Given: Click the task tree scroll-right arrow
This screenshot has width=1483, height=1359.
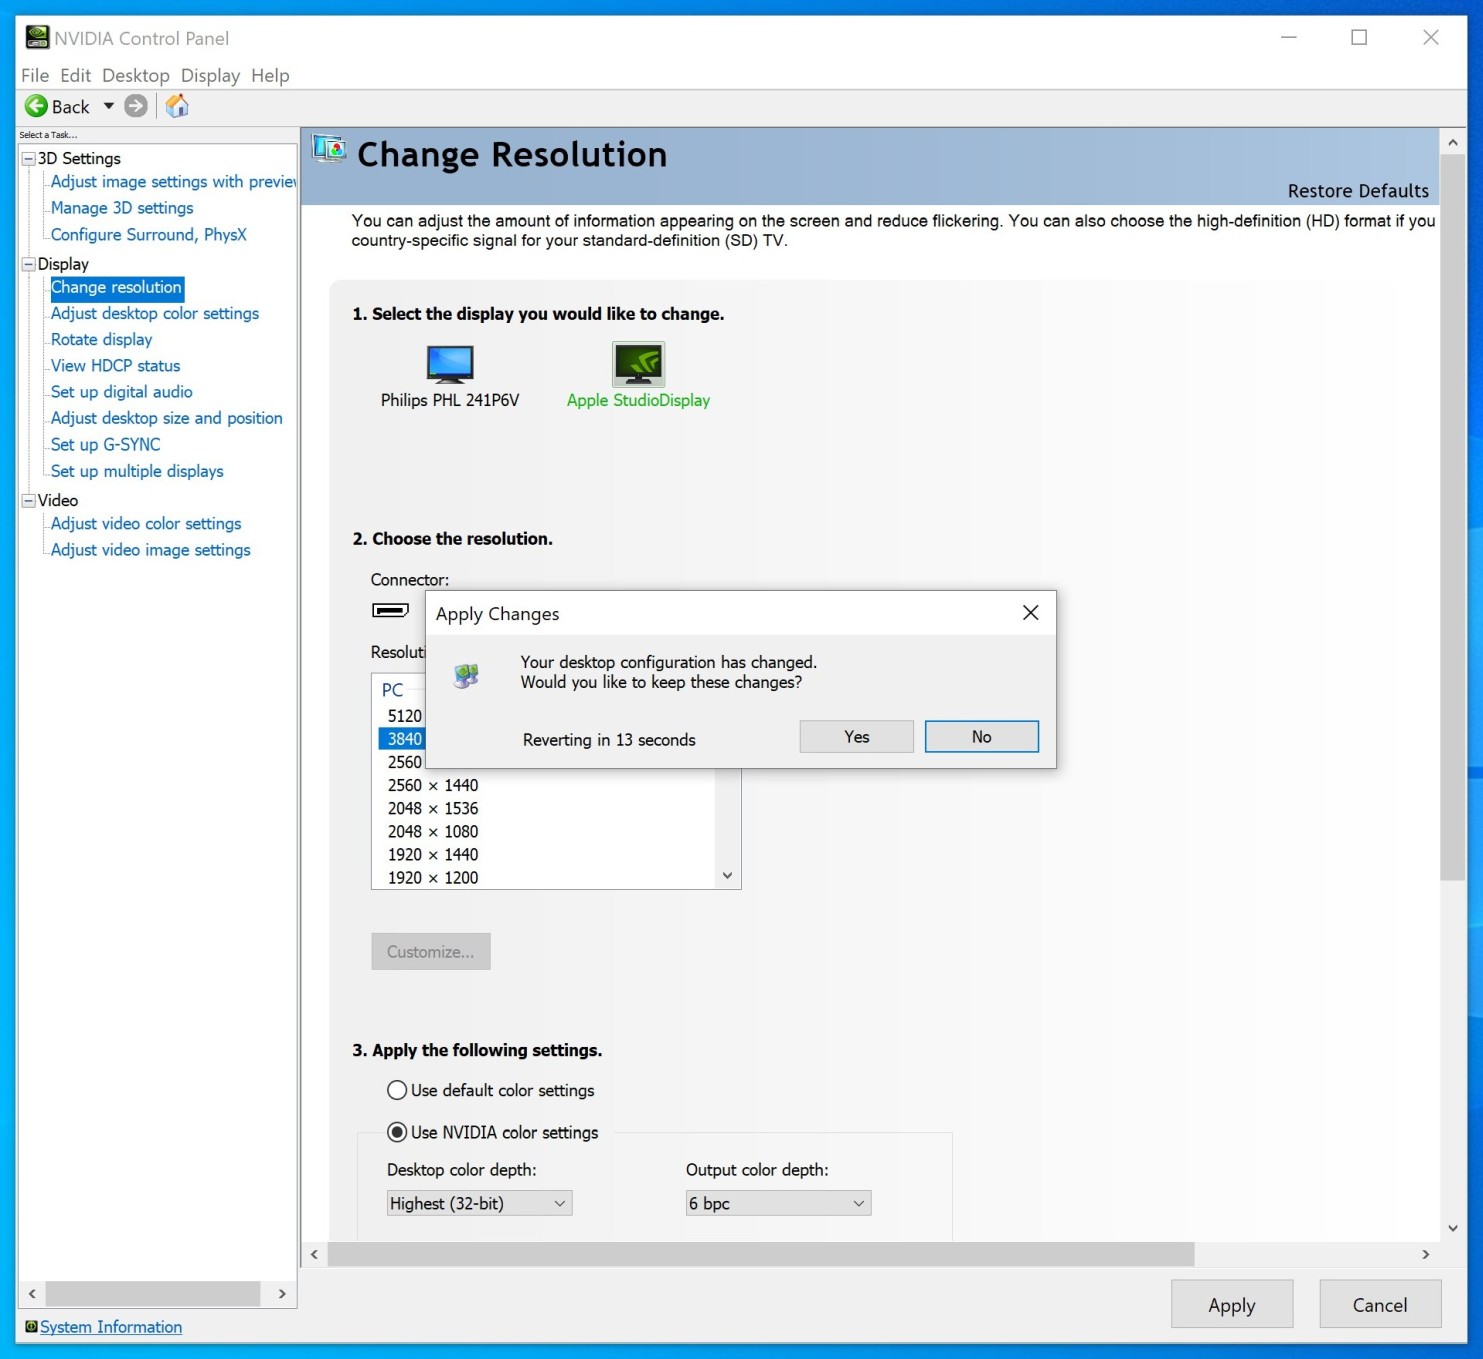Looking at the screenshot, I should pos(282,1294).
